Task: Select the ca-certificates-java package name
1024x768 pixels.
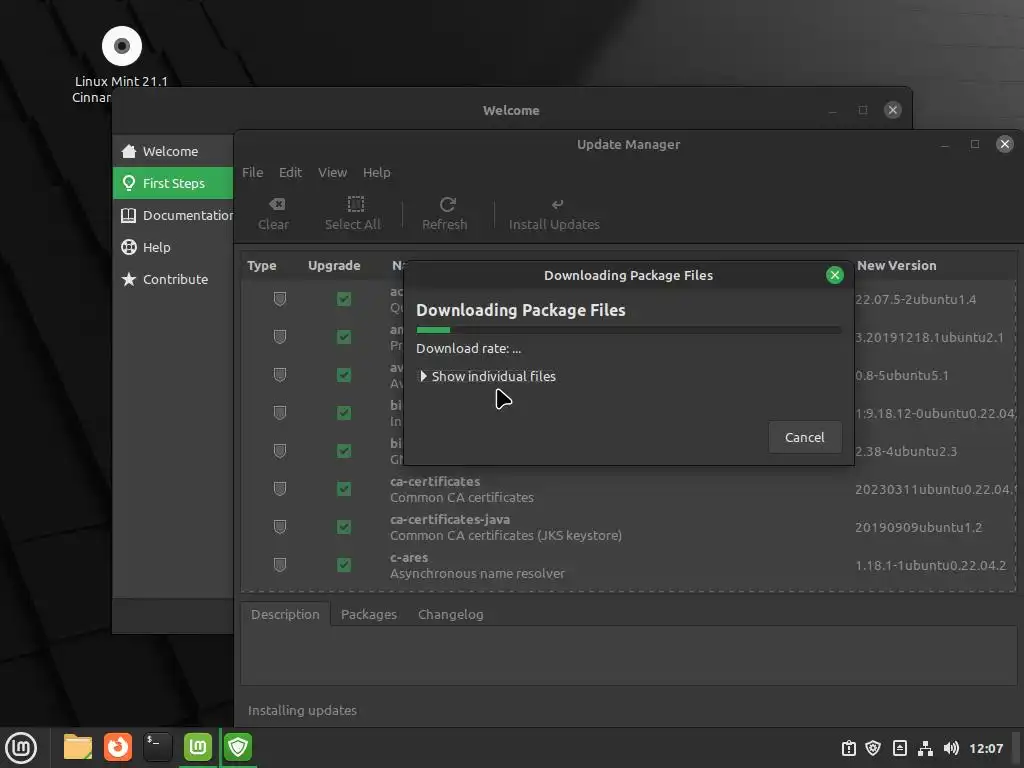Action: coord(450,520)
